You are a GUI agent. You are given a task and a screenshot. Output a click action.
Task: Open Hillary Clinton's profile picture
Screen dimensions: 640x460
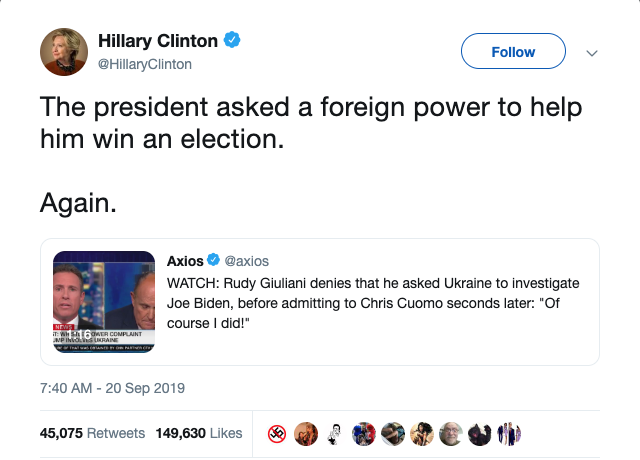[63, 52]
